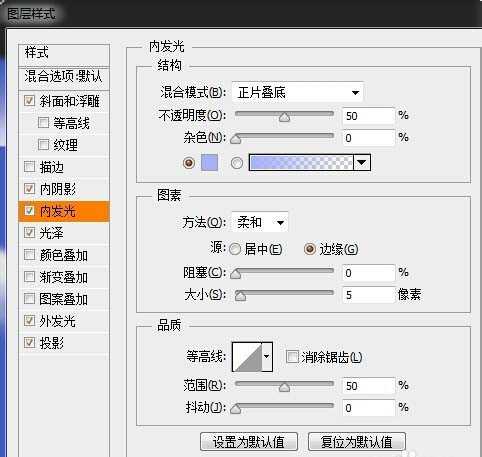Uncheck the 内发光 checkbox

[29, 211]
